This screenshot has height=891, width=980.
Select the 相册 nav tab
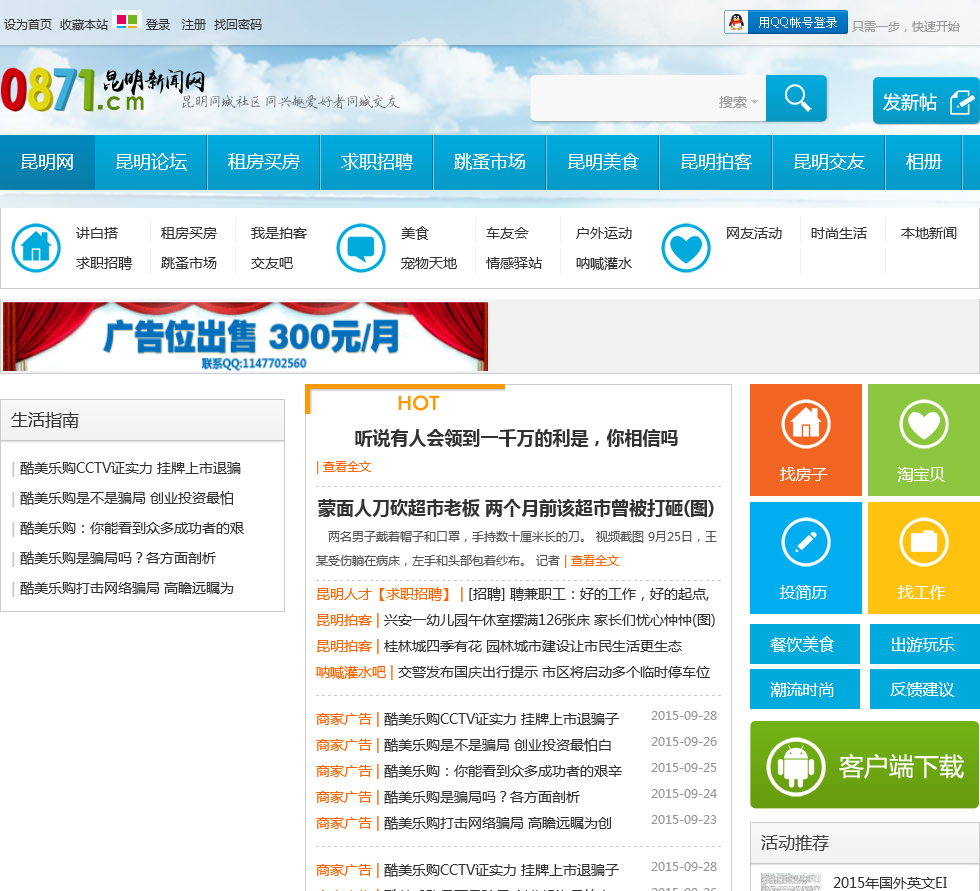point(924,162)
